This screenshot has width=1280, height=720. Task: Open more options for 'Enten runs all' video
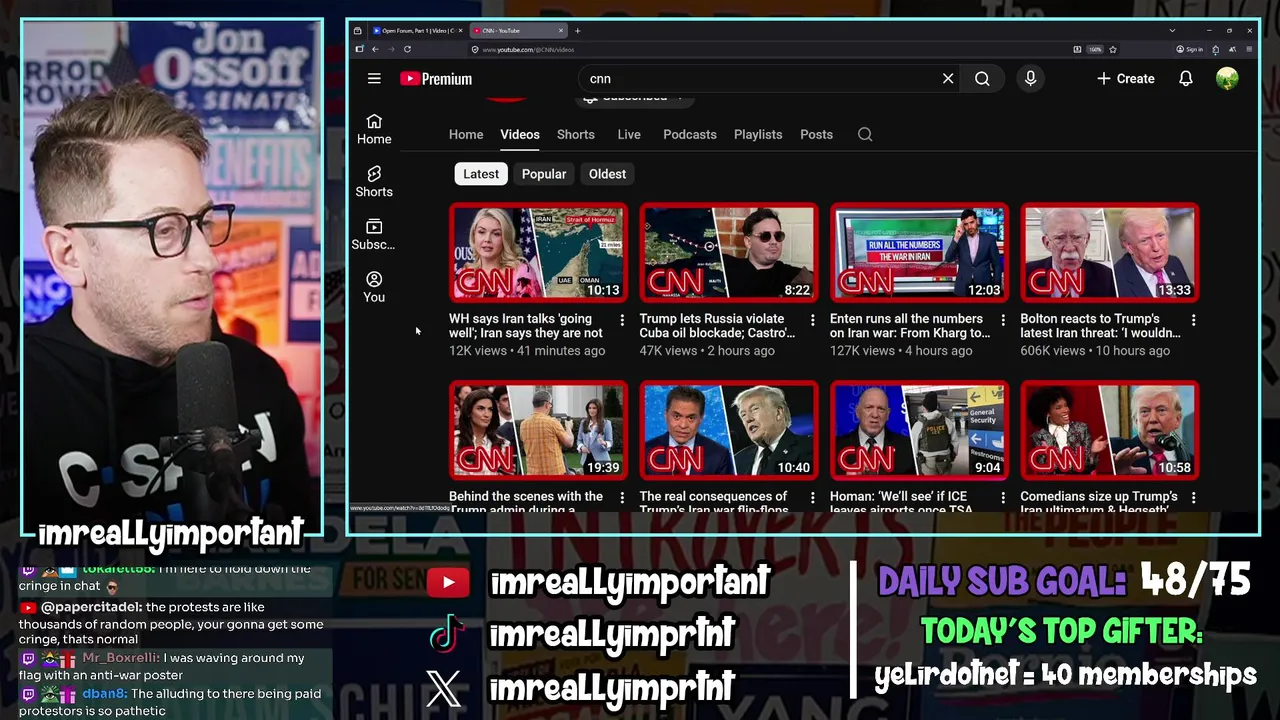1003,320
